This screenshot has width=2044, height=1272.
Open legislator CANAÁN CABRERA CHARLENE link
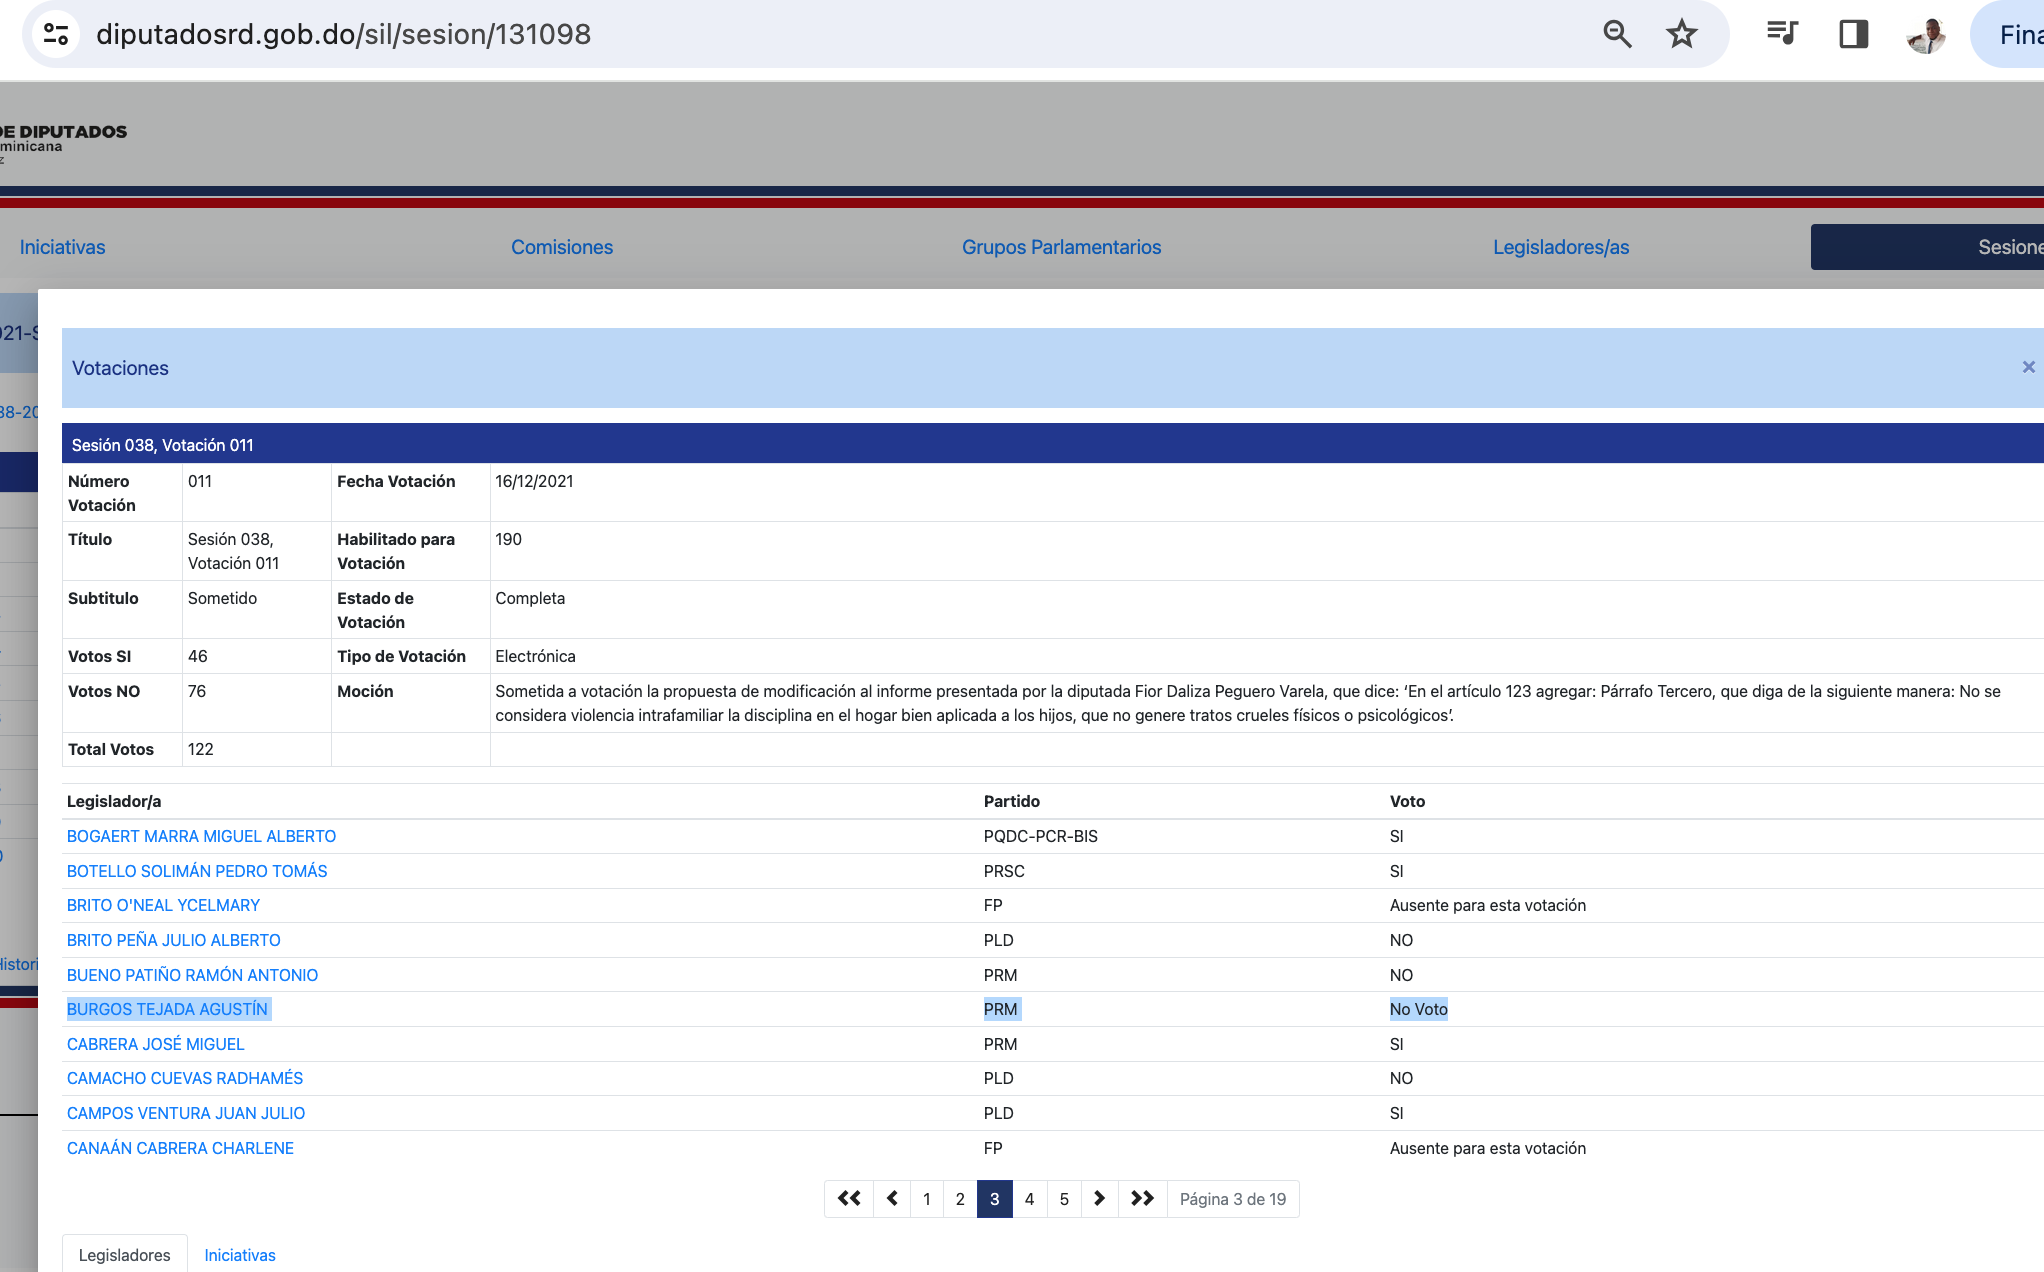(x=180, y=1148)
